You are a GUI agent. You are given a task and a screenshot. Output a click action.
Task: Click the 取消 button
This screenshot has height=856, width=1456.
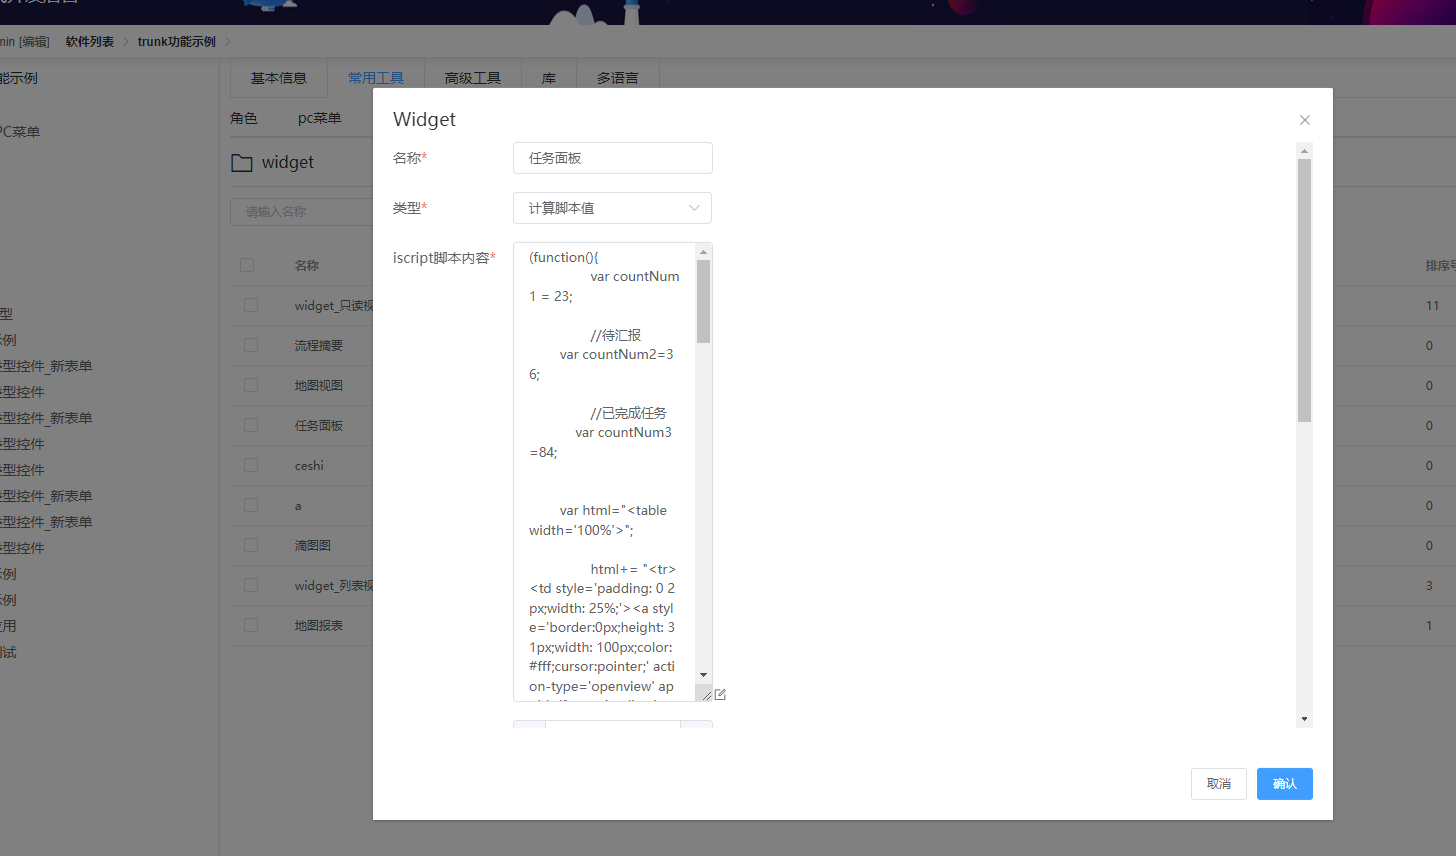click(x=1219, y=784)
